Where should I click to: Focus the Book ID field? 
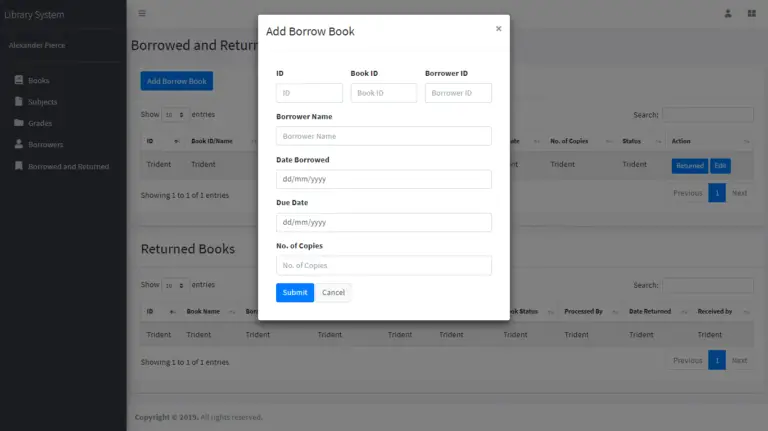(x=384, y=93)
